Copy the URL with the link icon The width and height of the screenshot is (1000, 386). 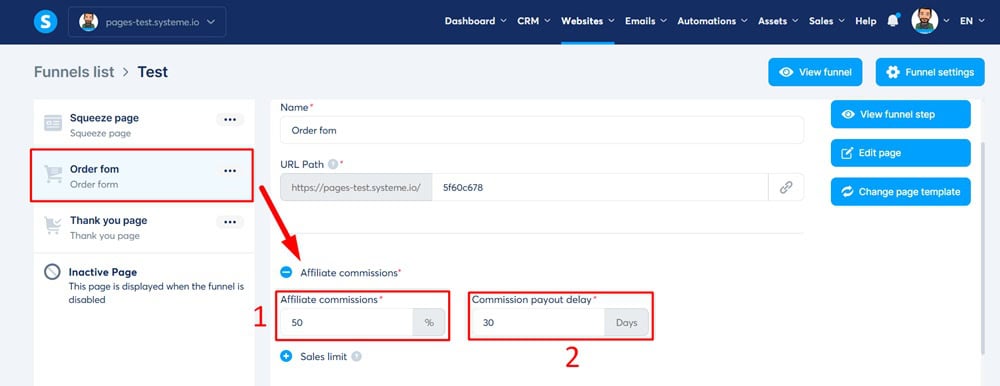tap(786, 188)
